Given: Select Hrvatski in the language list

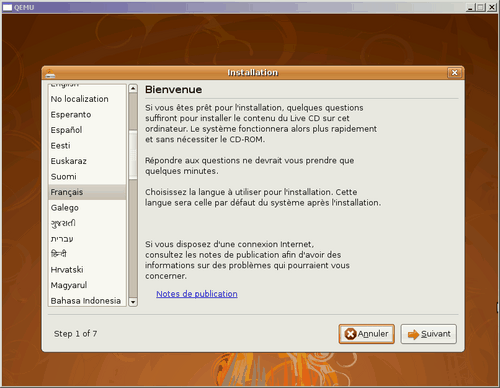Looking at the screenshot, I should pos(87,270).
